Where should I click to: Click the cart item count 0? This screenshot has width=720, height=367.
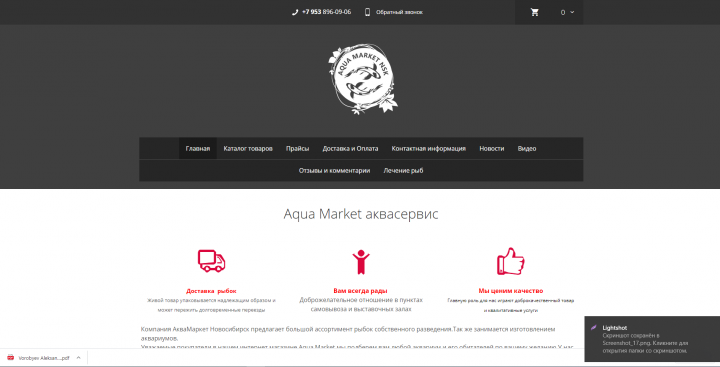563,12
